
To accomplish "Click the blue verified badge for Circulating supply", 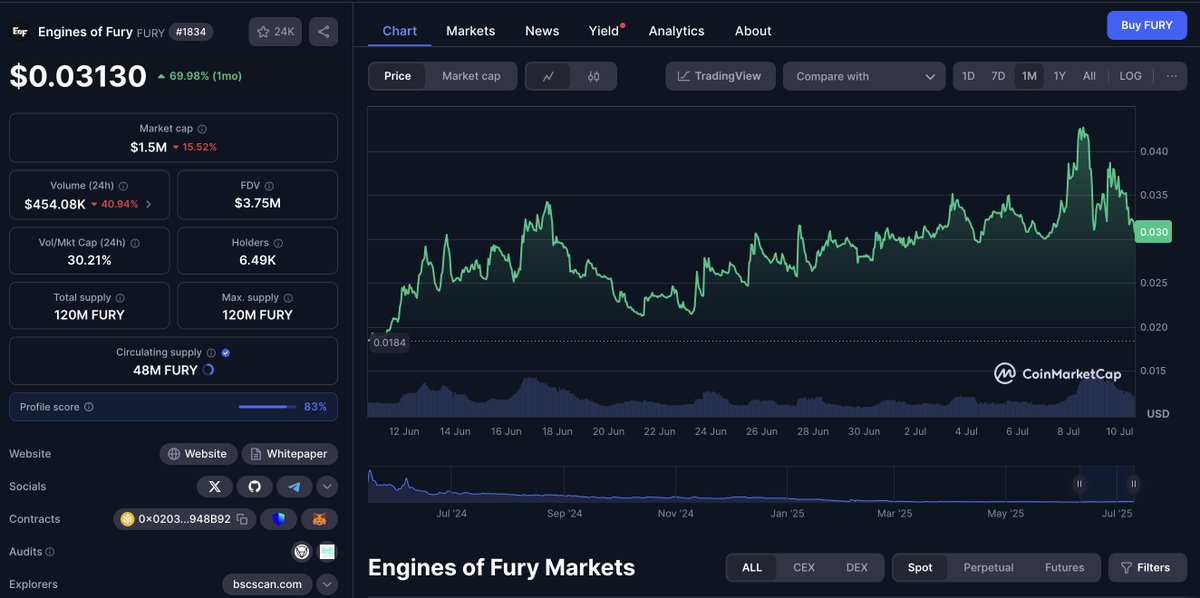I will (225, 353).
